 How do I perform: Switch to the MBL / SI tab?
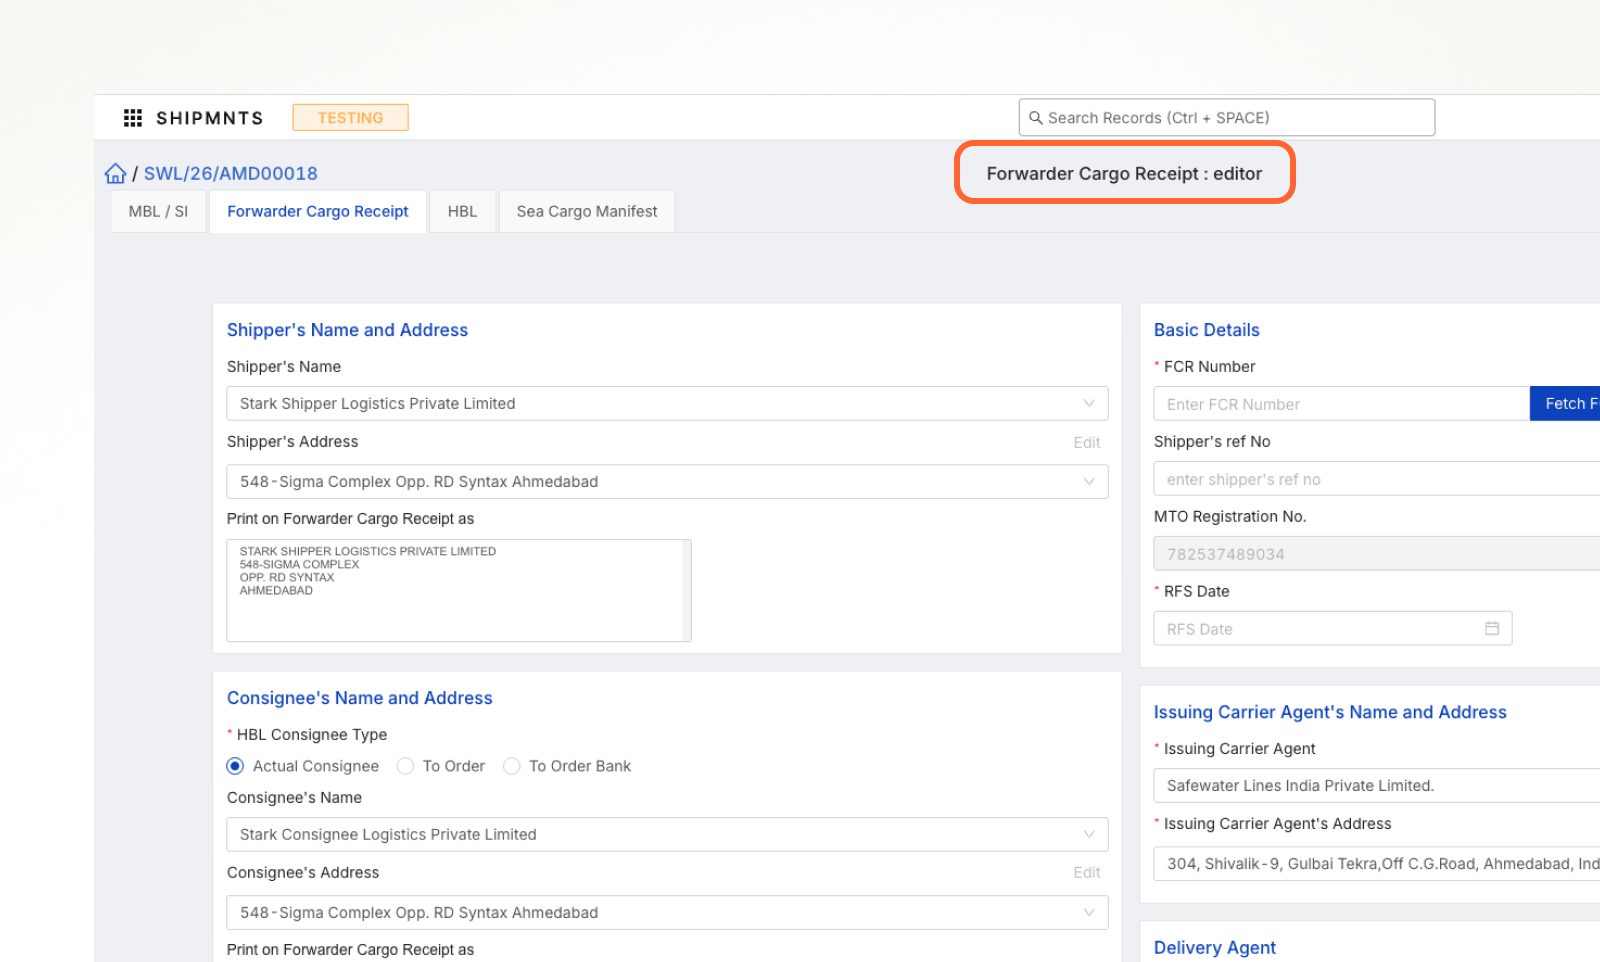[158, 212]
